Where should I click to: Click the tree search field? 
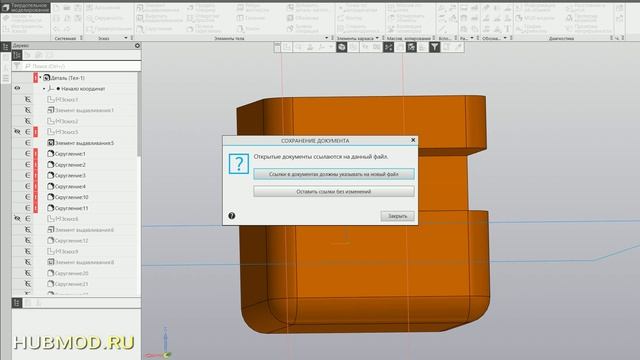82,66
